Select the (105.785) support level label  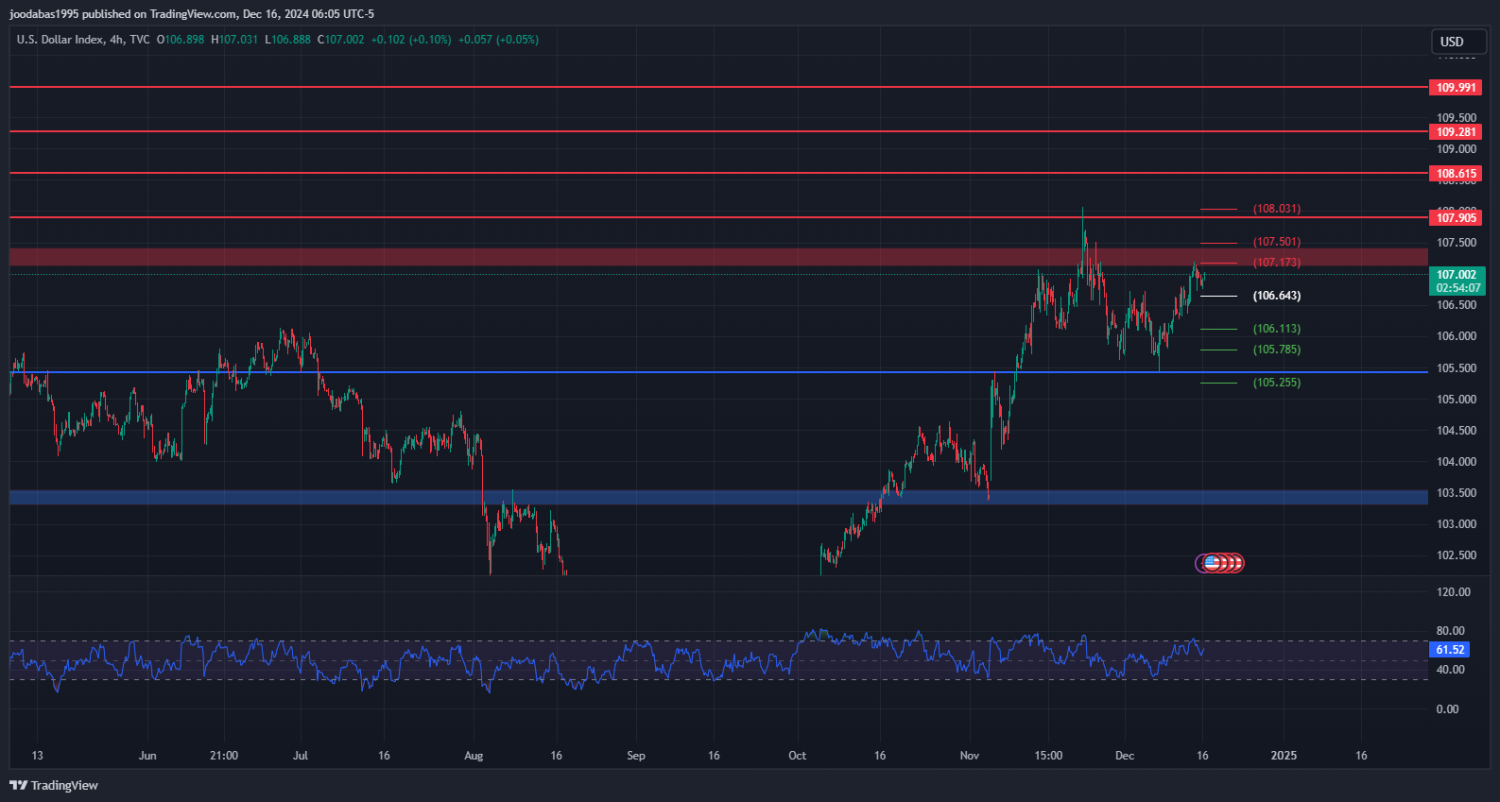[x=1277, y=350]
